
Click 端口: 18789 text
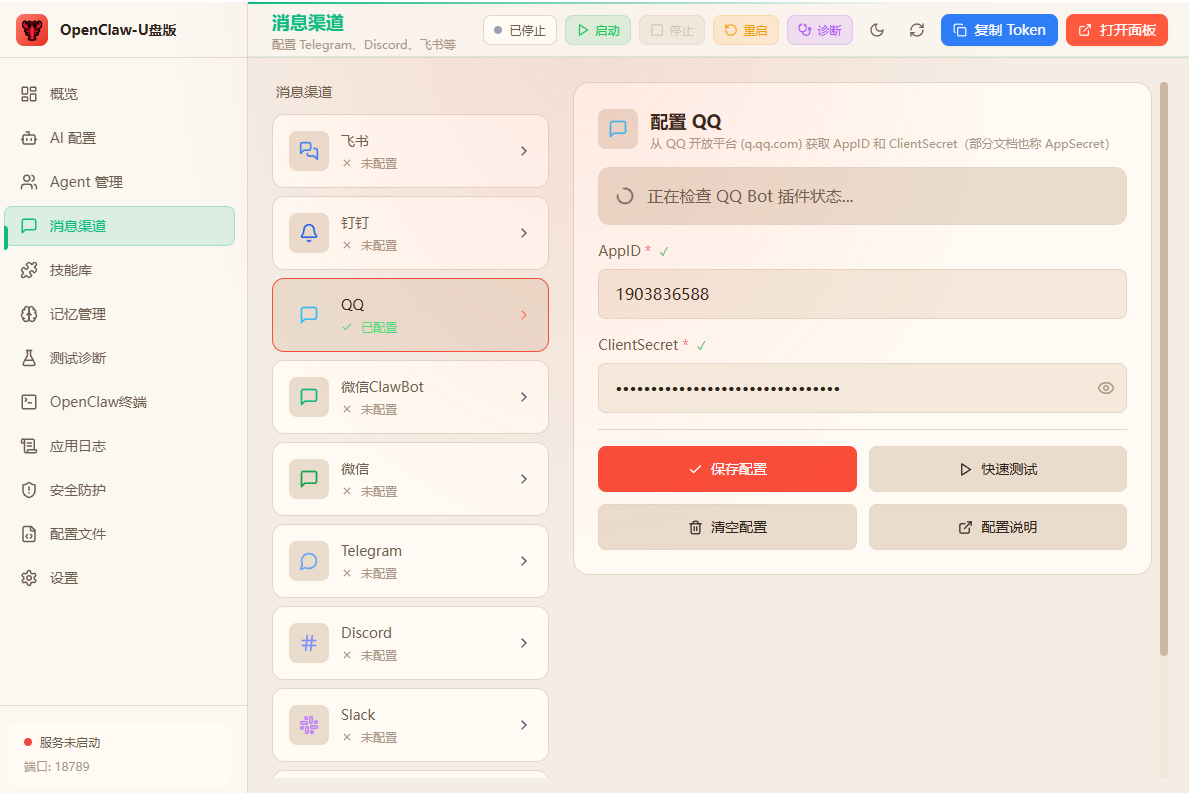tap(56, 766)
